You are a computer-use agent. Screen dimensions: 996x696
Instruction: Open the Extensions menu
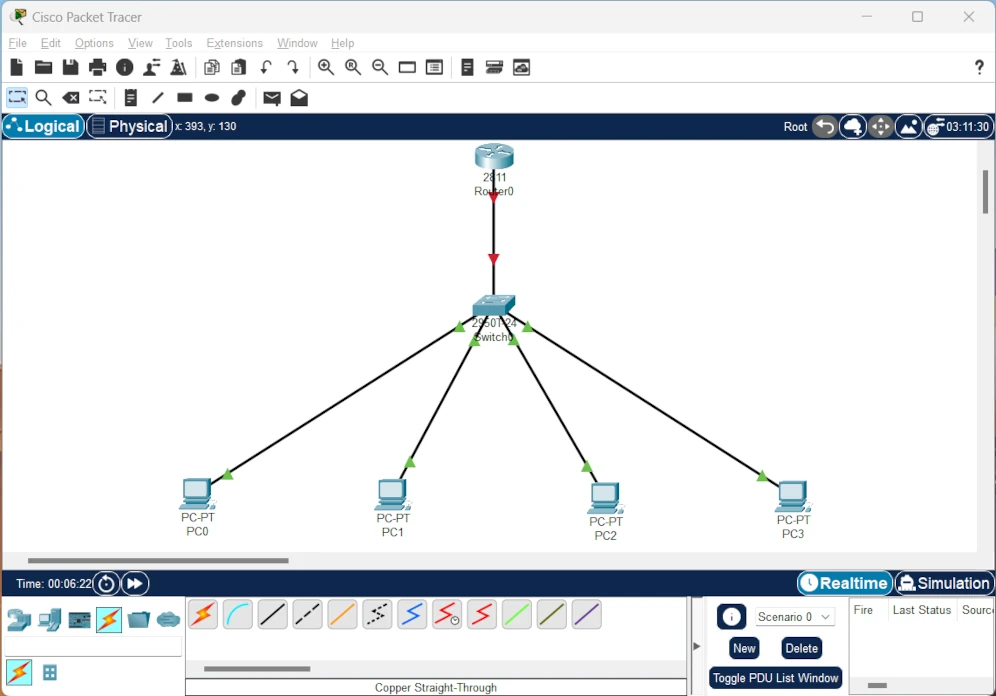[234, 43]
